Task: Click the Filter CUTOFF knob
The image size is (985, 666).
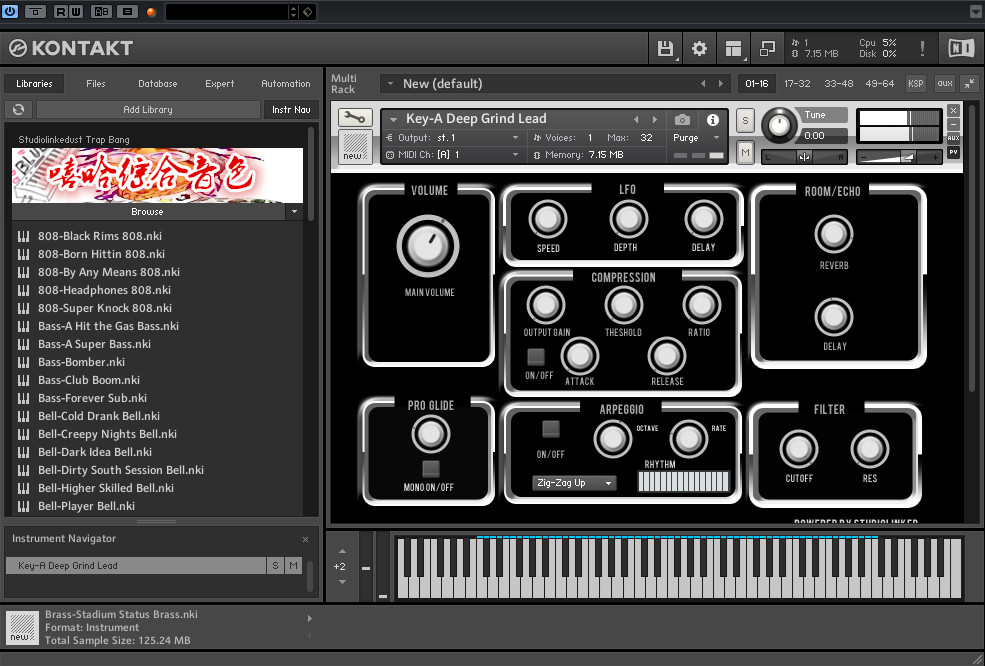Action: [798, 449]
